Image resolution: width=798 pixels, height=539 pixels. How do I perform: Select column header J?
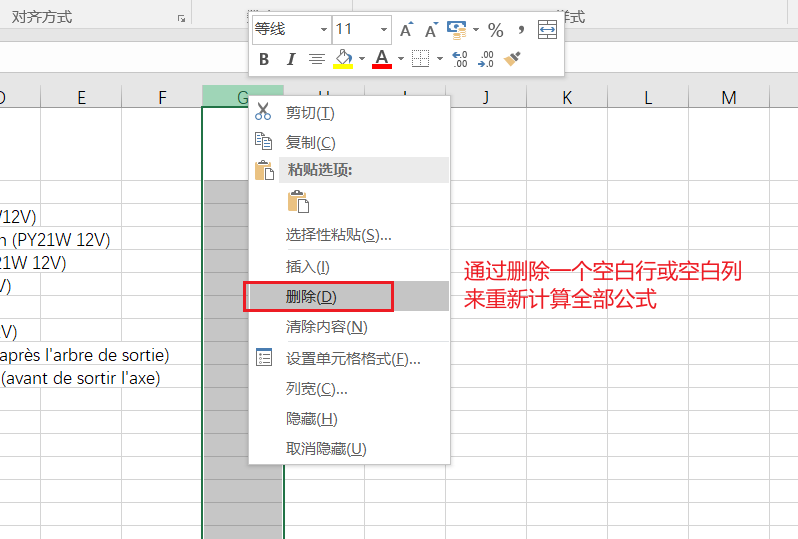(486, 97)
